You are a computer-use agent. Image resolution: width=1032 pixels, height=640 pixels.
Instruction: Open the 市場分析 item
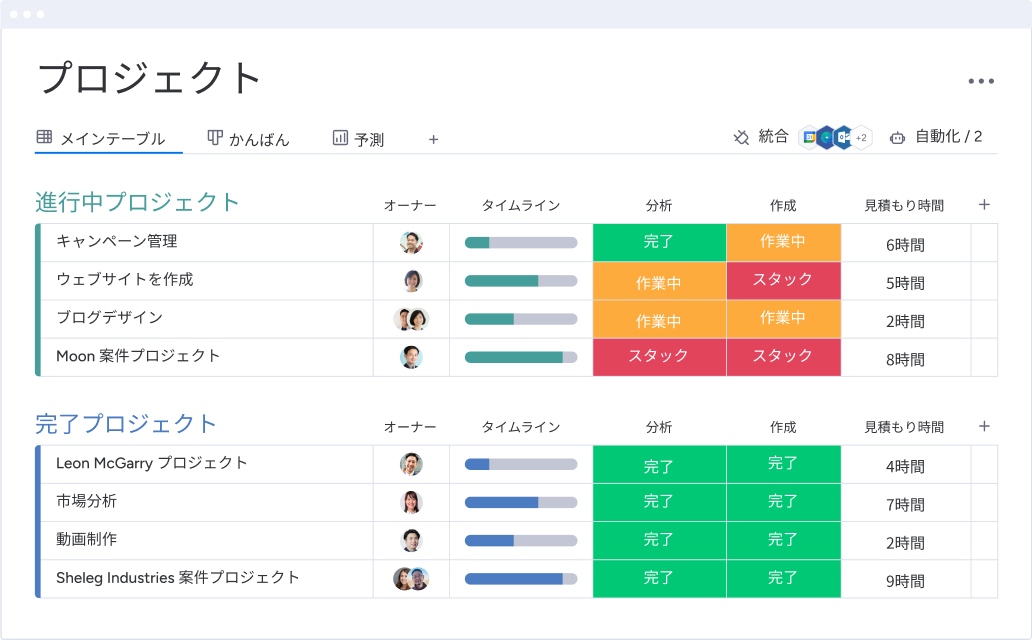[87, 501]
